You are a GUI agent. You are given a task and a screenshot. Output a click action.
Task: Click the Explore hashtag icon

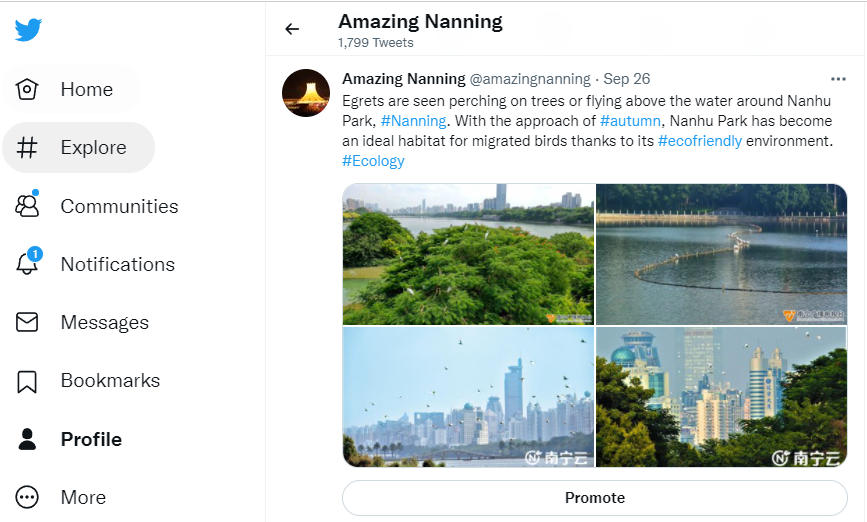pyautogui.click(x=27, y=148)
